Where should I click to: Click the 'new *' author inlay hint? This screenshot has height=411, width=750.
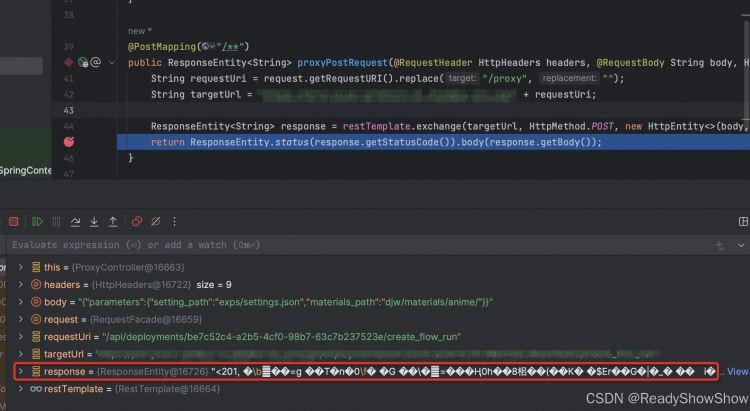(x=140, y=31)
